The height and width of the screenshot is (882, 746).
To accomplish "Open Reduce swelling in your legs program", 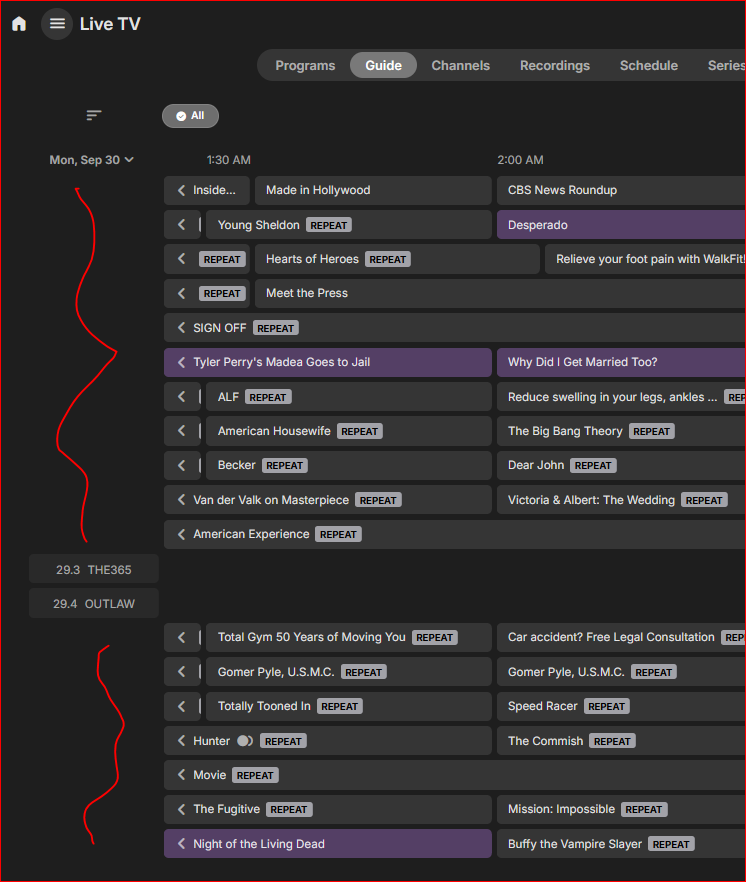I will pos(621,397).
